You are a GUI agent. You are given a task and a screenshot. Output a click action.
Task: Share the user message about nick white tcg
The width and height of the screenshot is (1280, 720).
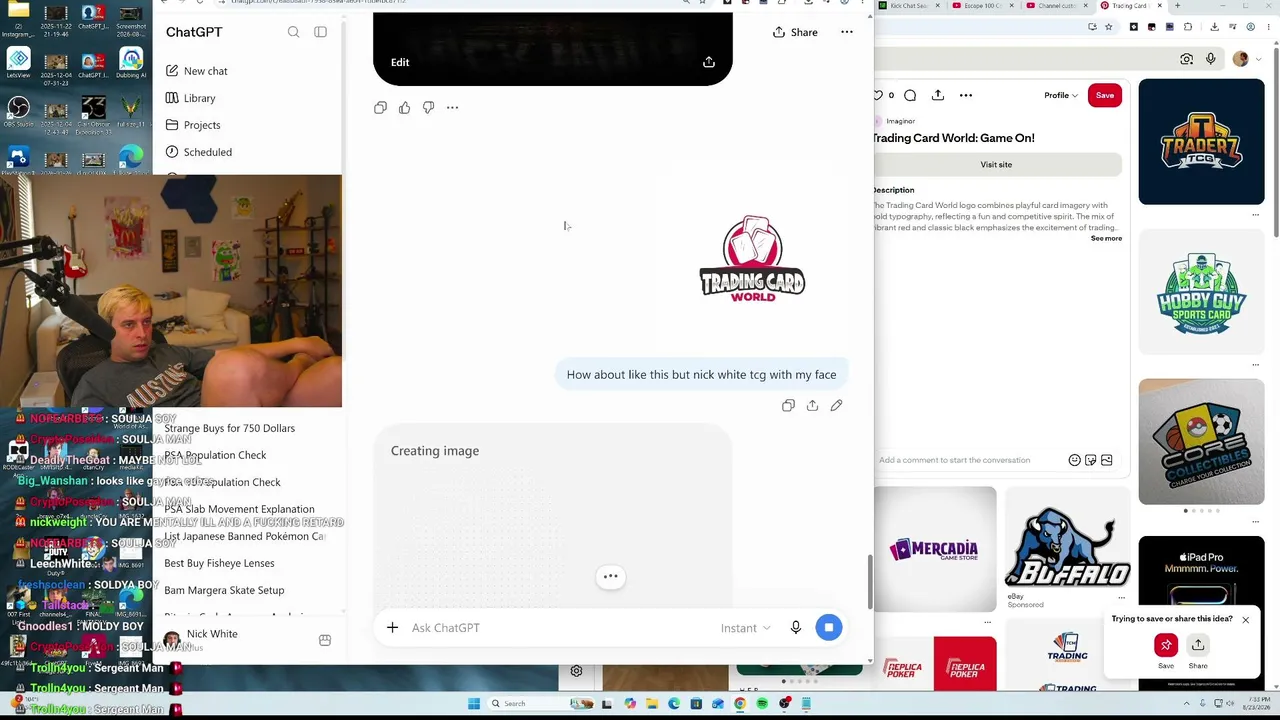812,405
